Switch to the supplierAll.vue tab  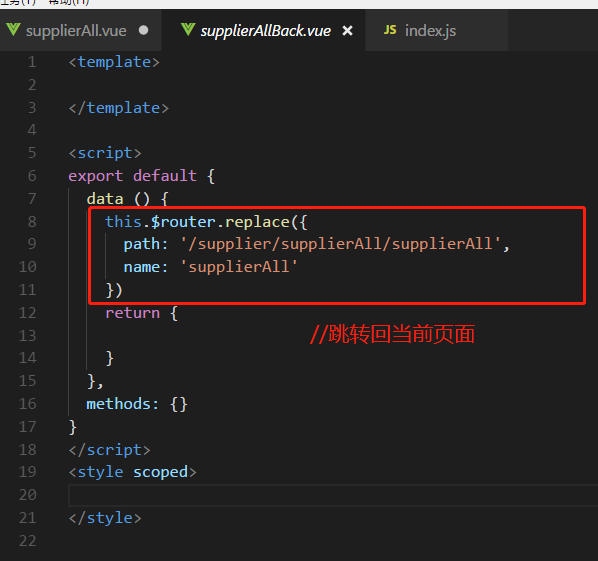[76, 31]
